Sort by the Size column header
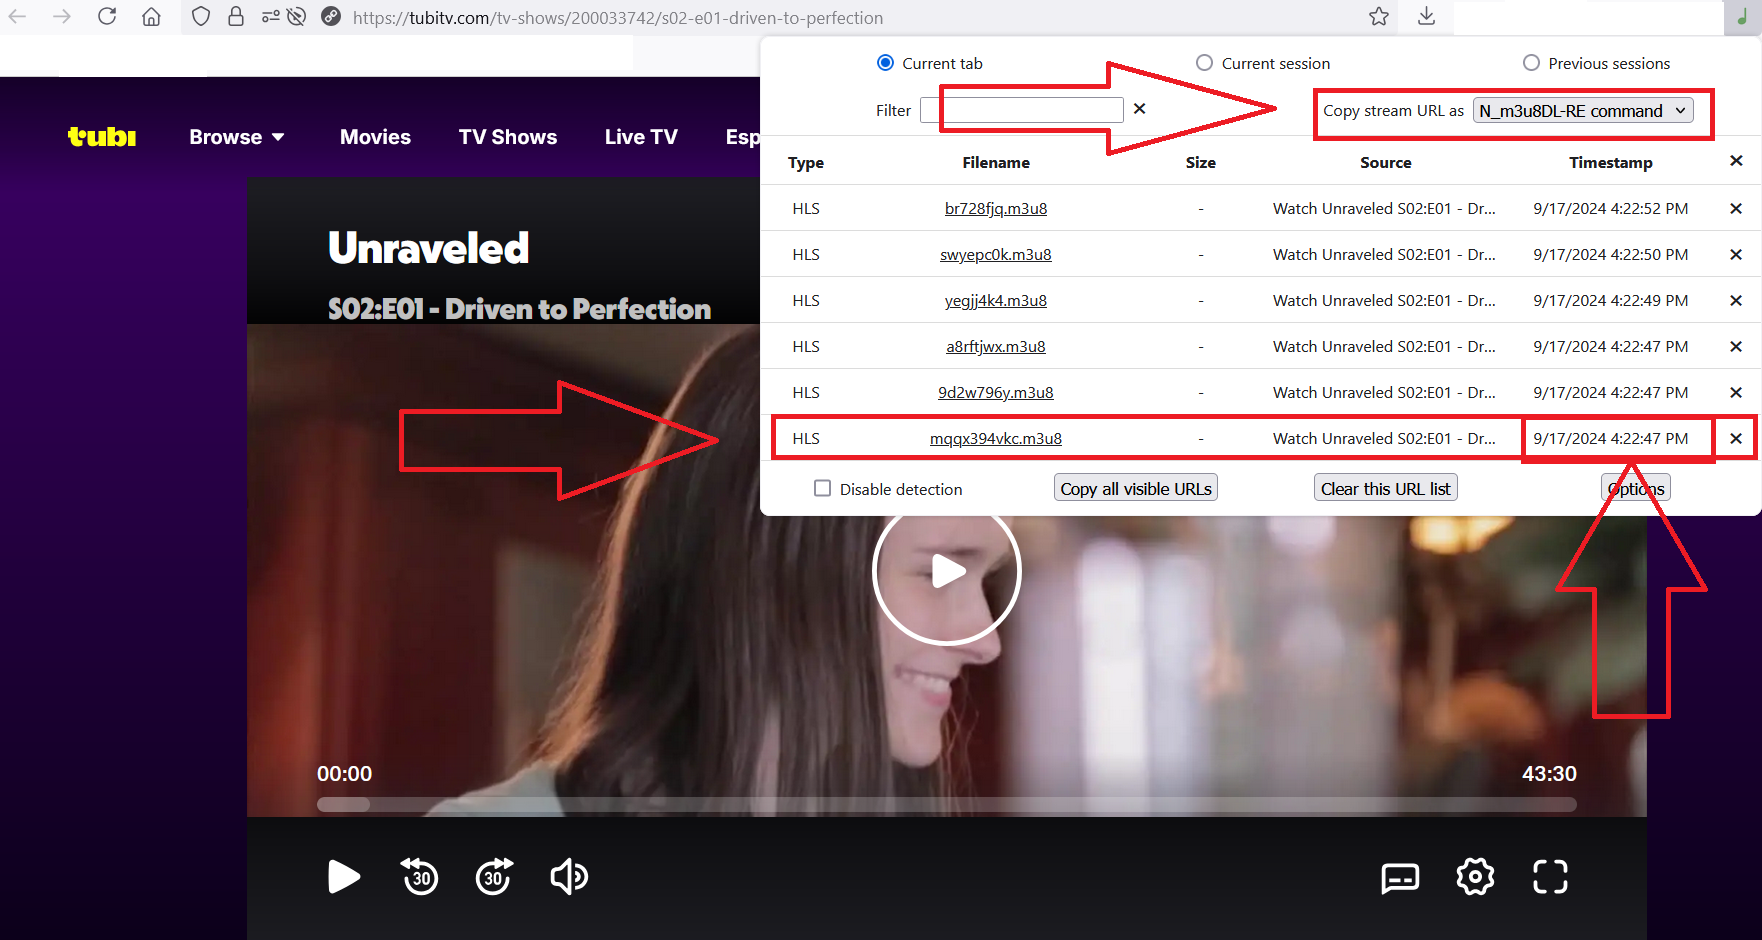This screenshot has height=940, width=1762. point(1201,162)
